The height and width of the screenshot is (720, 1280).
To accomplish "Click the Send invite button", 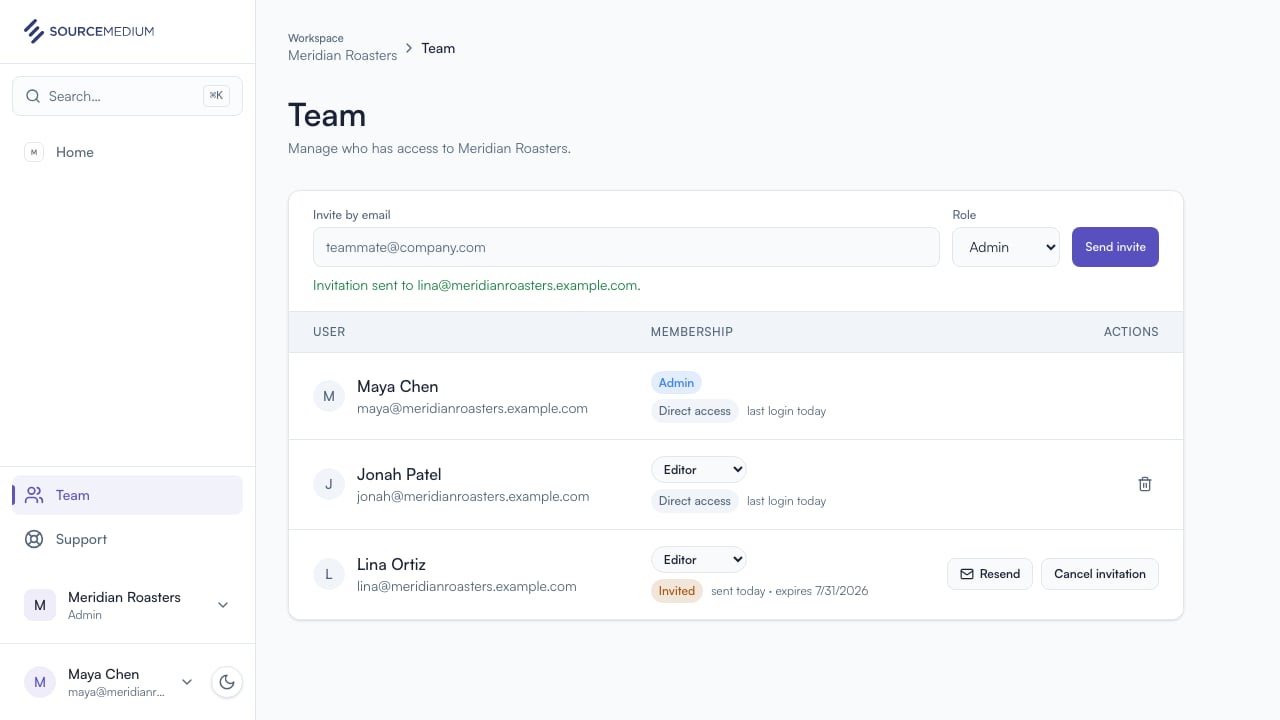I will [1115, 247].
